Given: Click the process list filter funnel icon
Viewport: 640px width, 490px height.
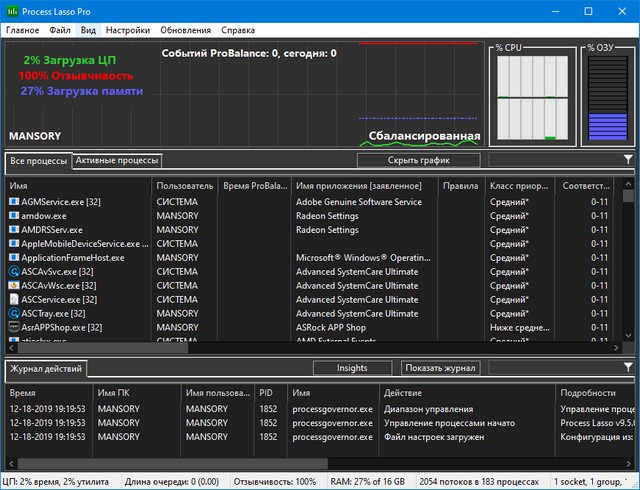Looking at the screenshot, I should click(628, 160).
